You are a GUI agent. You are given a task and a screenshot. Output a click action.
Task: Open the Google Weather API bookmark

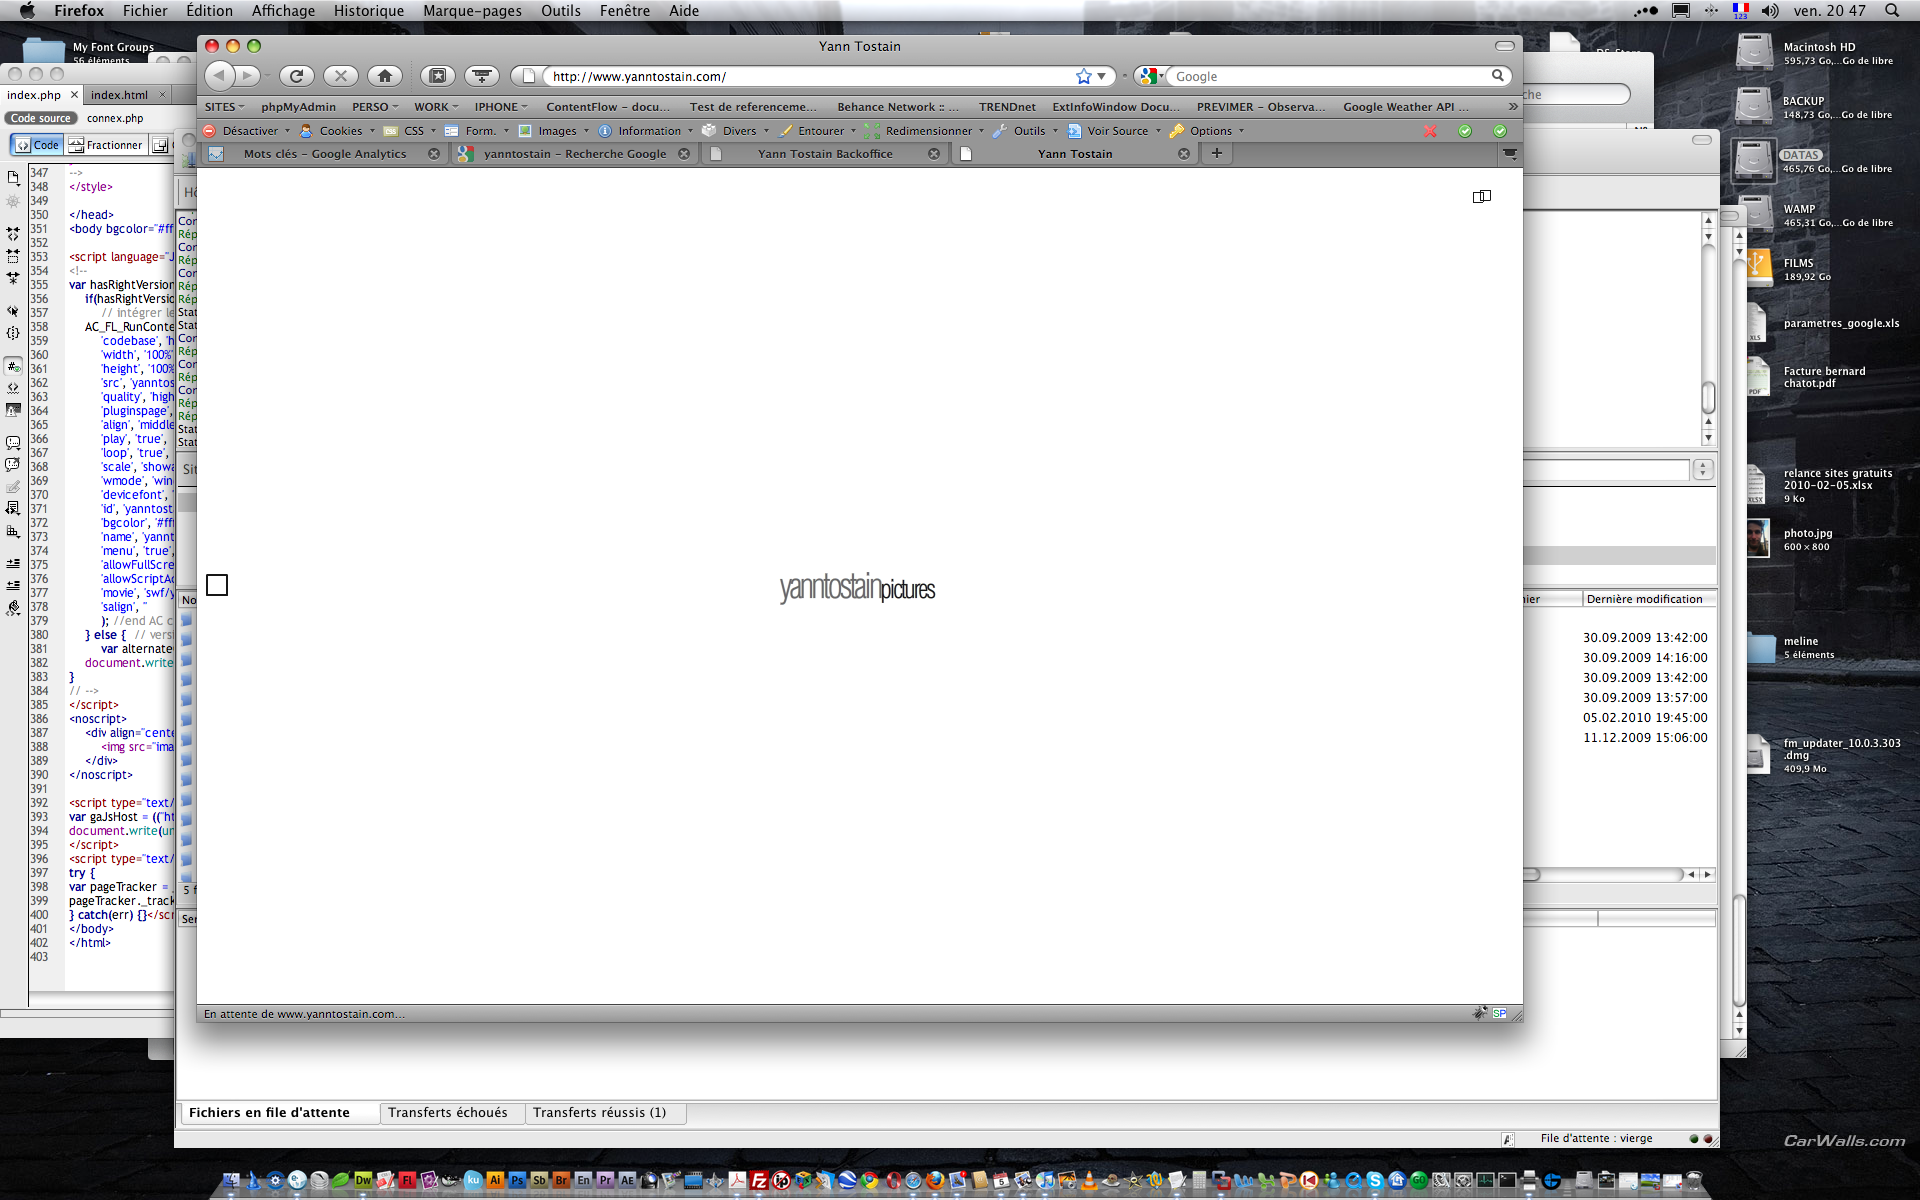coord(1406,107)
